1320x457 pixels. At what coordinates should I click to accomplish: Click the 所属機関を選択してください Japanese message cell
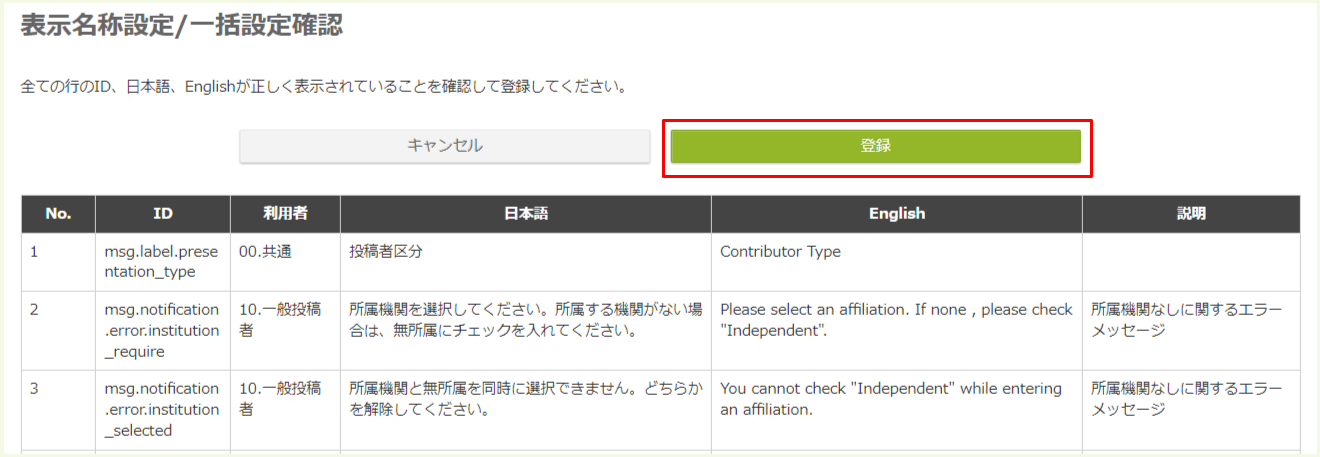[x=523, y=320]
